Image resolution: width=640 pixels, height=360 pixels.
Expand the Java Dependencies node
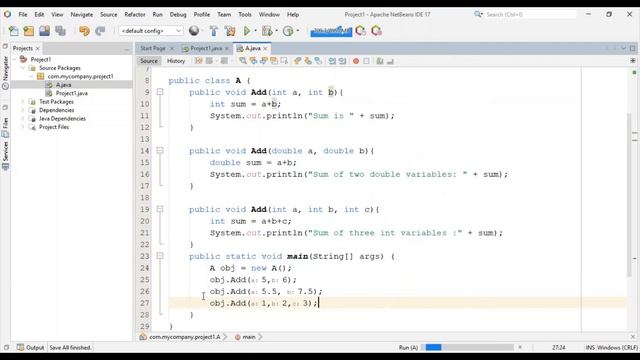tap(23, 119)
